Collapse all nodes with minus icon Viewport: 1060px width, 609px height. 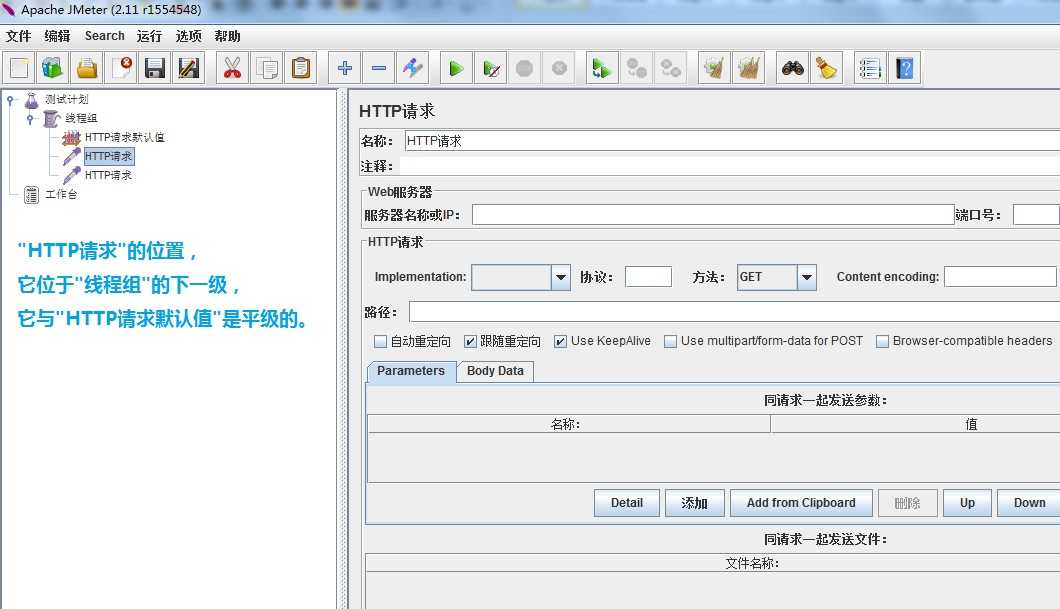click(379, 68)
